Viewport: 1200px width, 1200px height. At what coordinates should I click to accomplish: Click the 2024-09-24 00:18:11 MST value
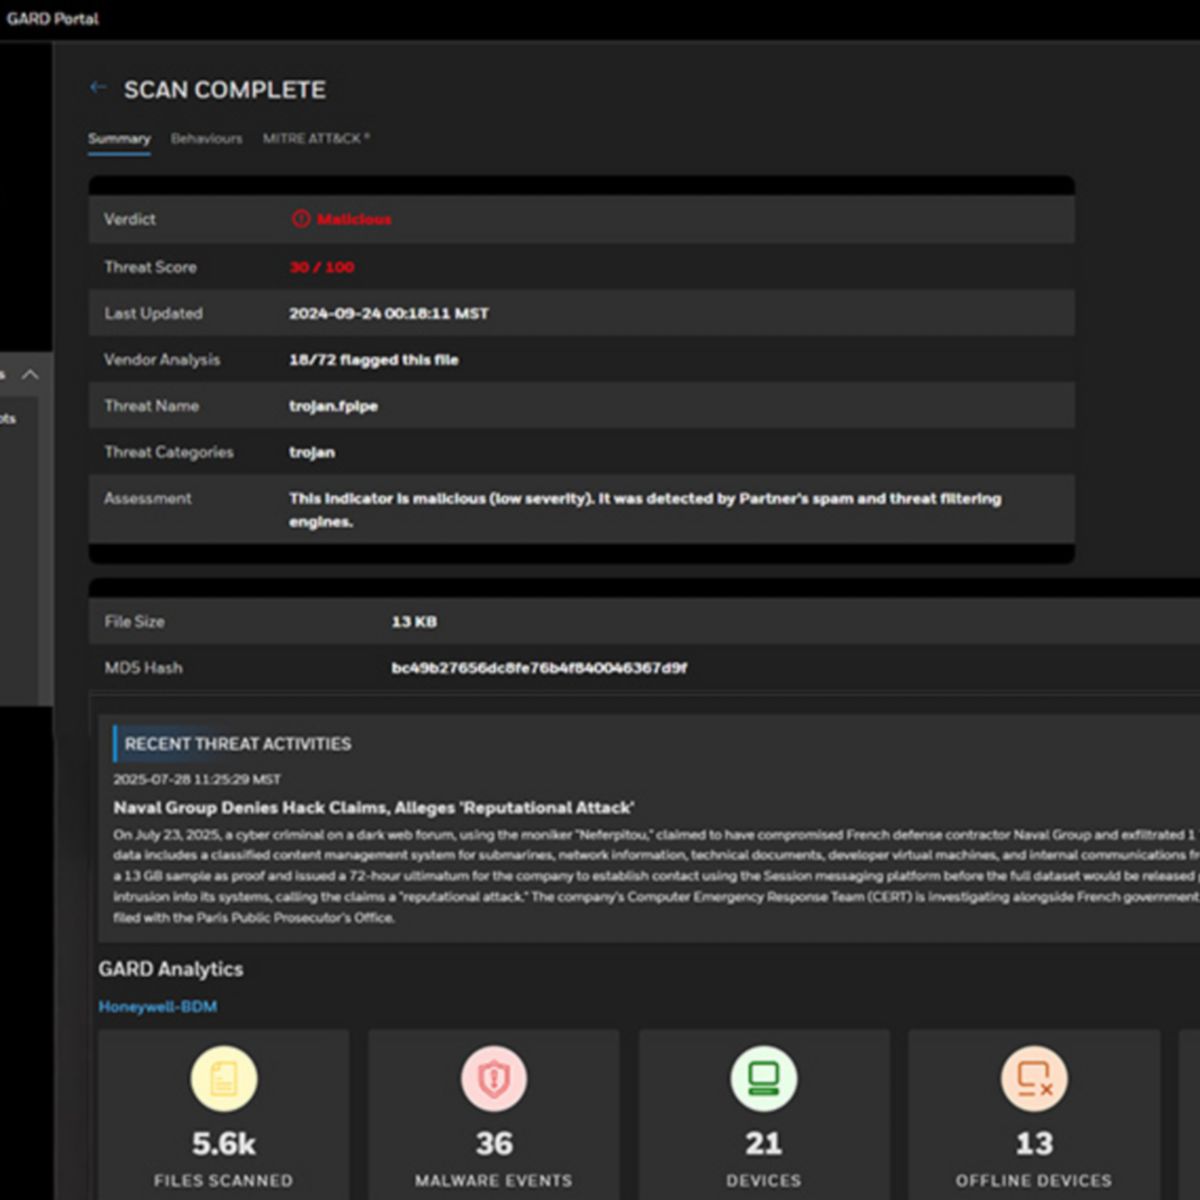[389, 313]
